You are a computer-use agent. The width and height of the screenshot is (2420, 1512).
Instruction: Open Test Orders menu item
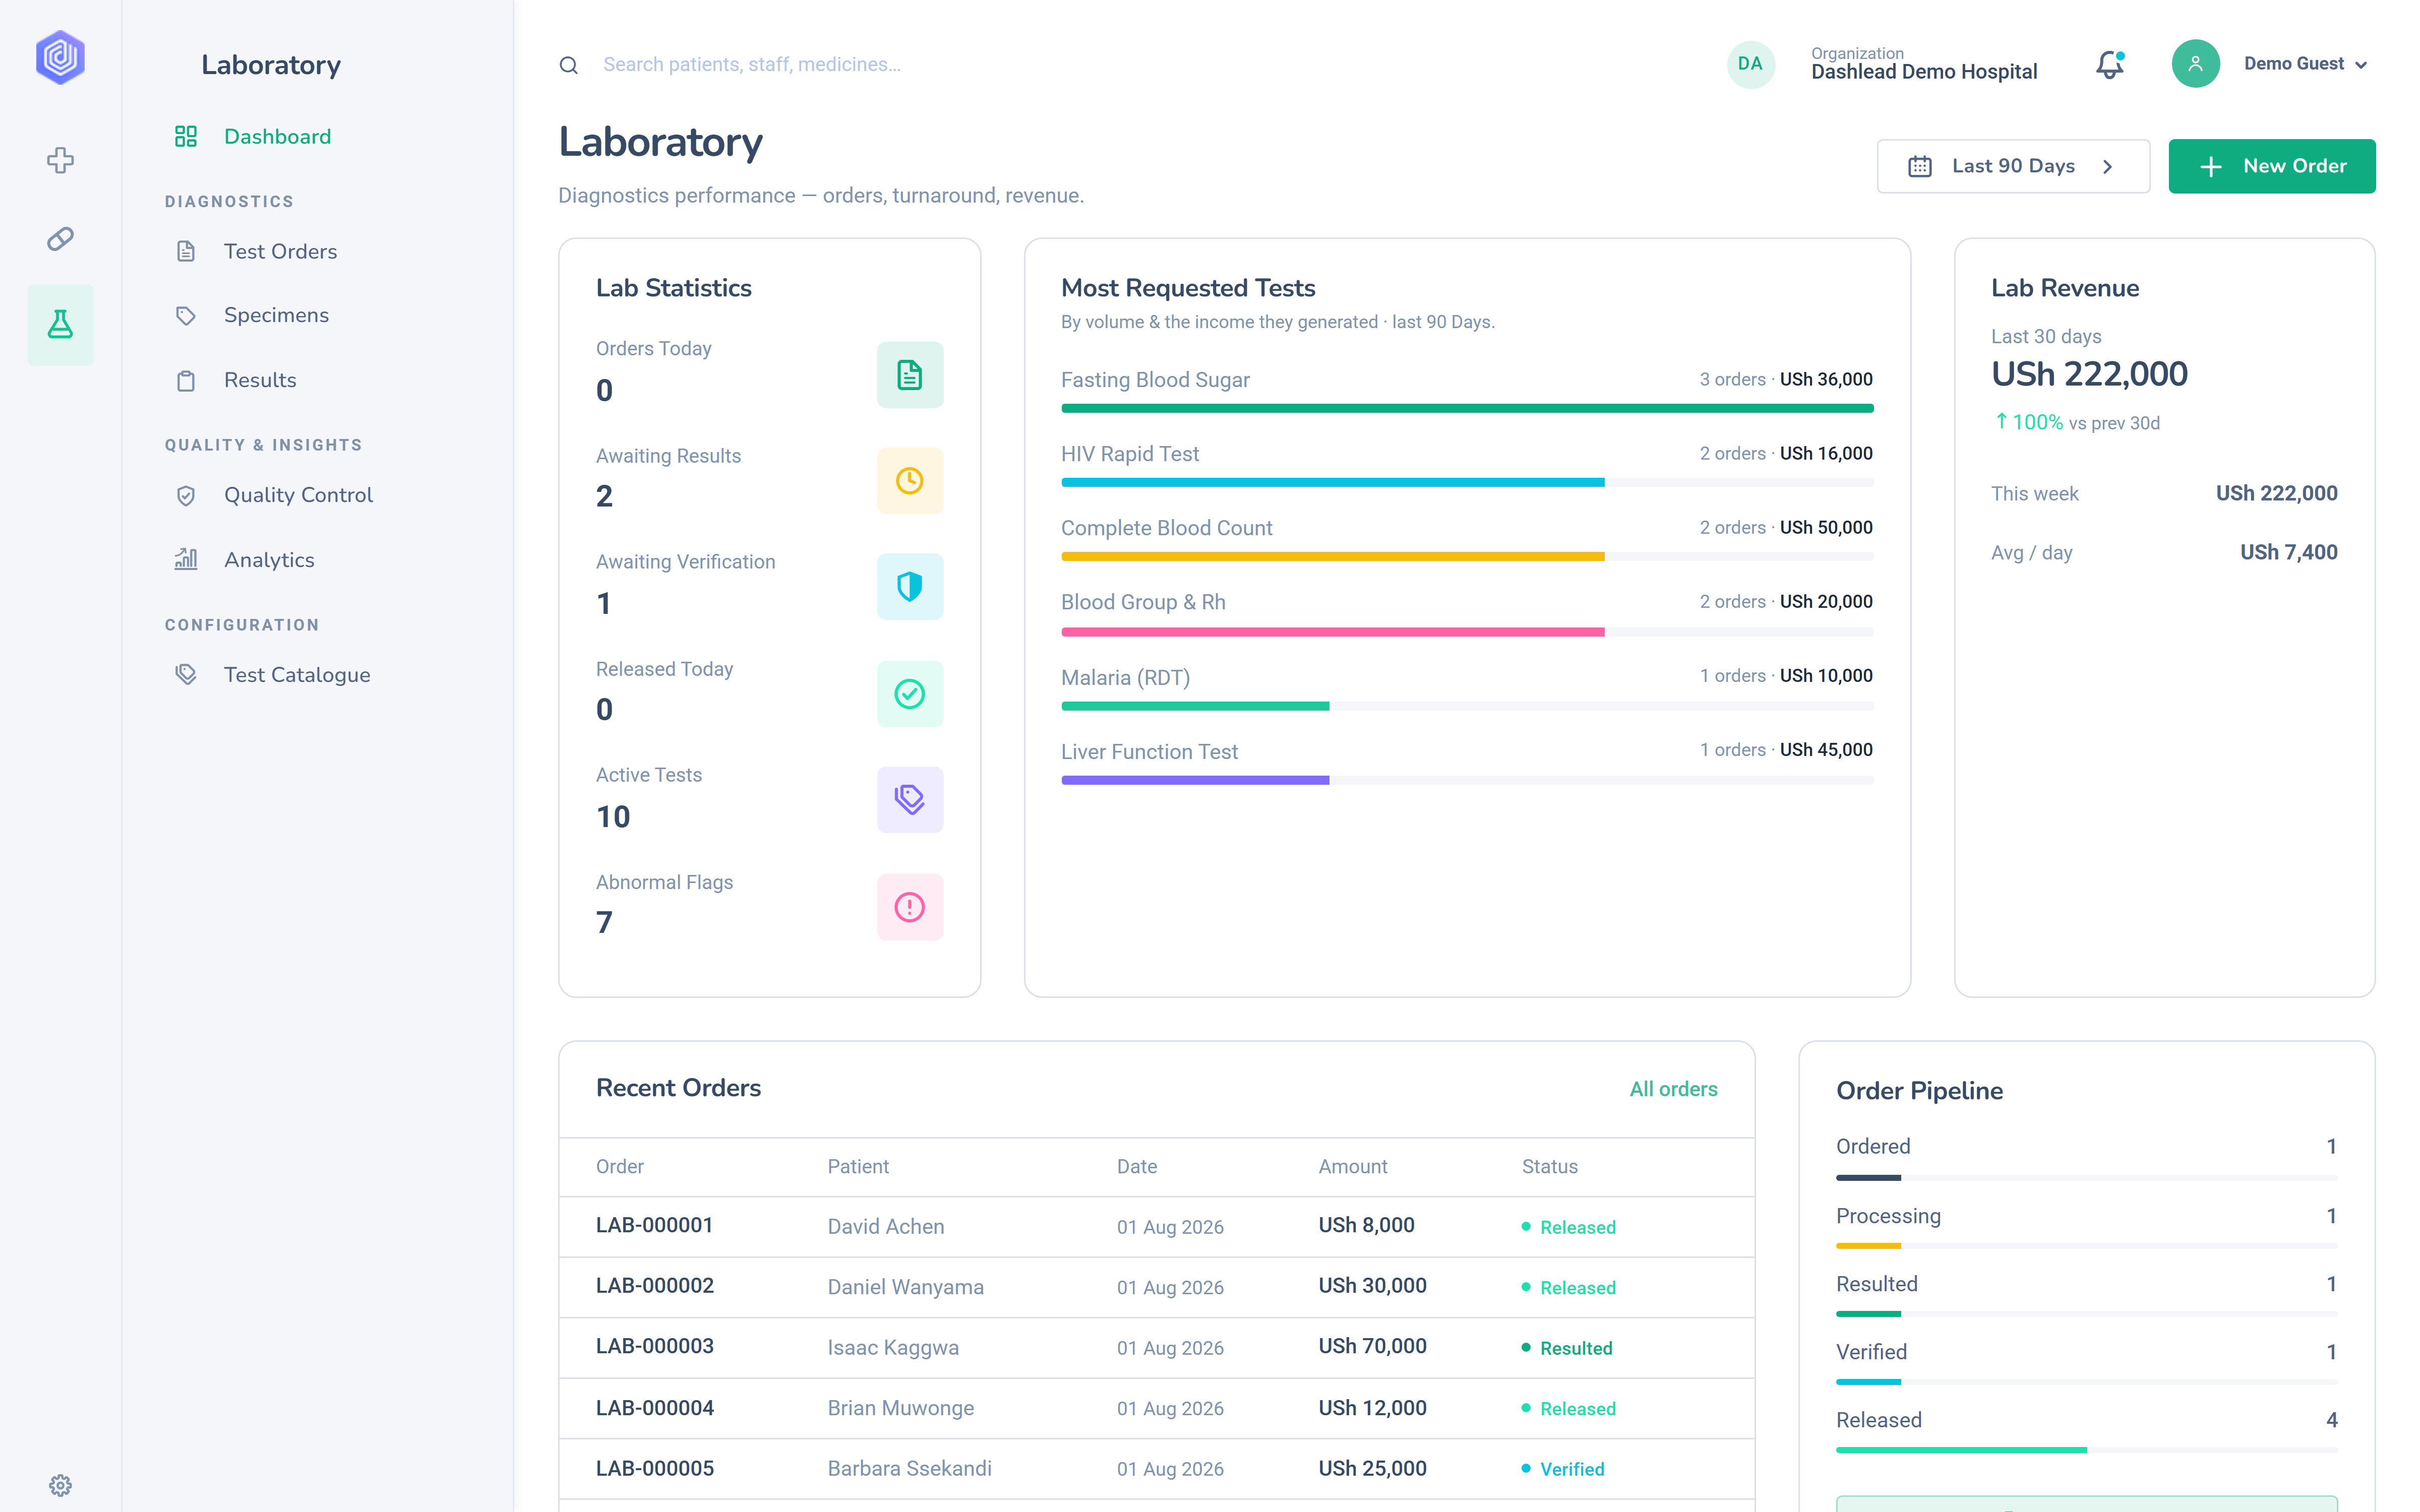pos(256,251)
